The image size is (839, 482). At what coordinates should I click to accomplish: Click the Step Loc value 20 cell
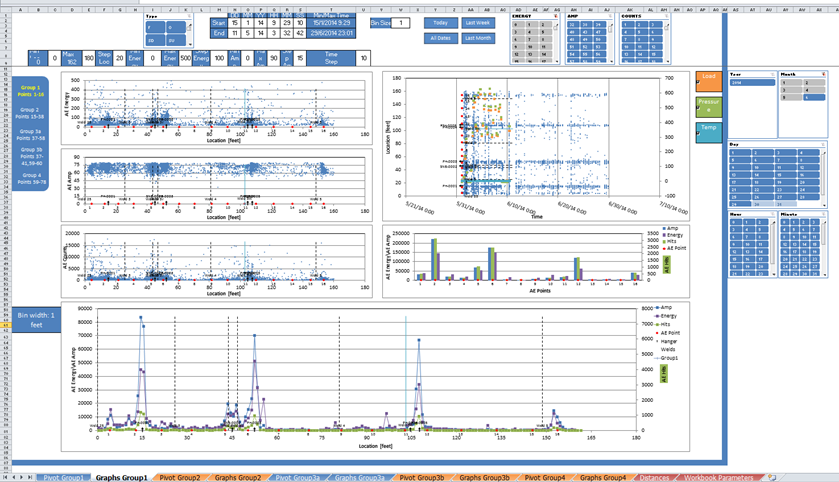pos(119,58)
